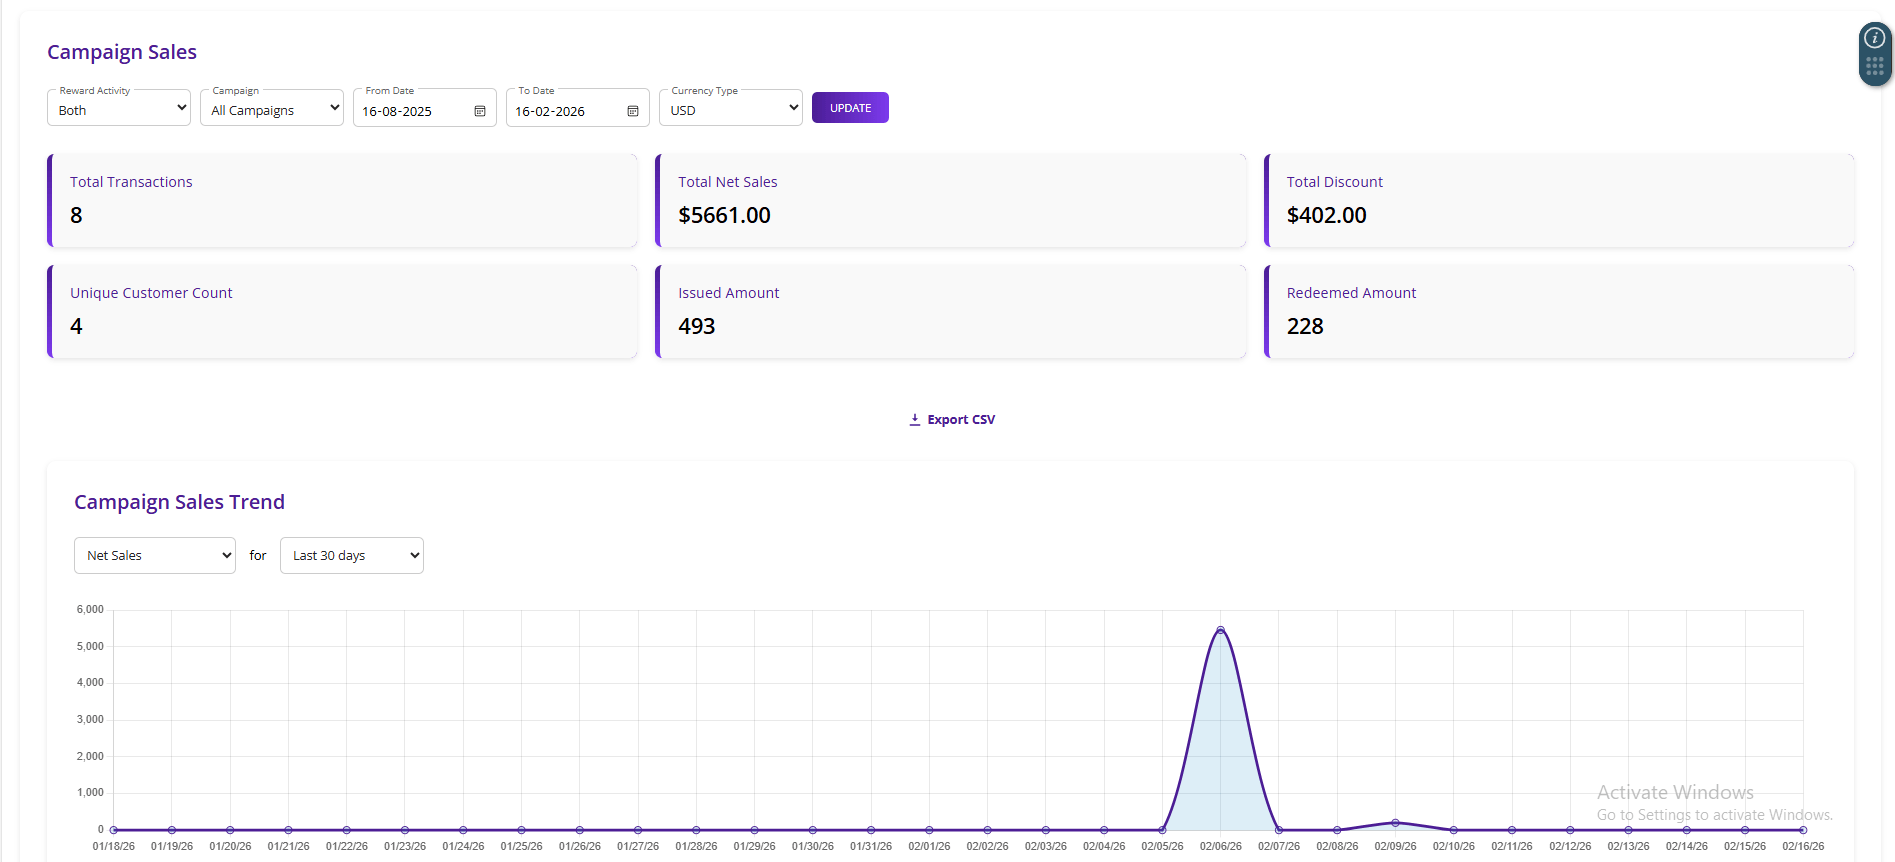The image size is (1895, 862).
Task: Open the From Date calendar picker icon
Action: tap(480, 111)
